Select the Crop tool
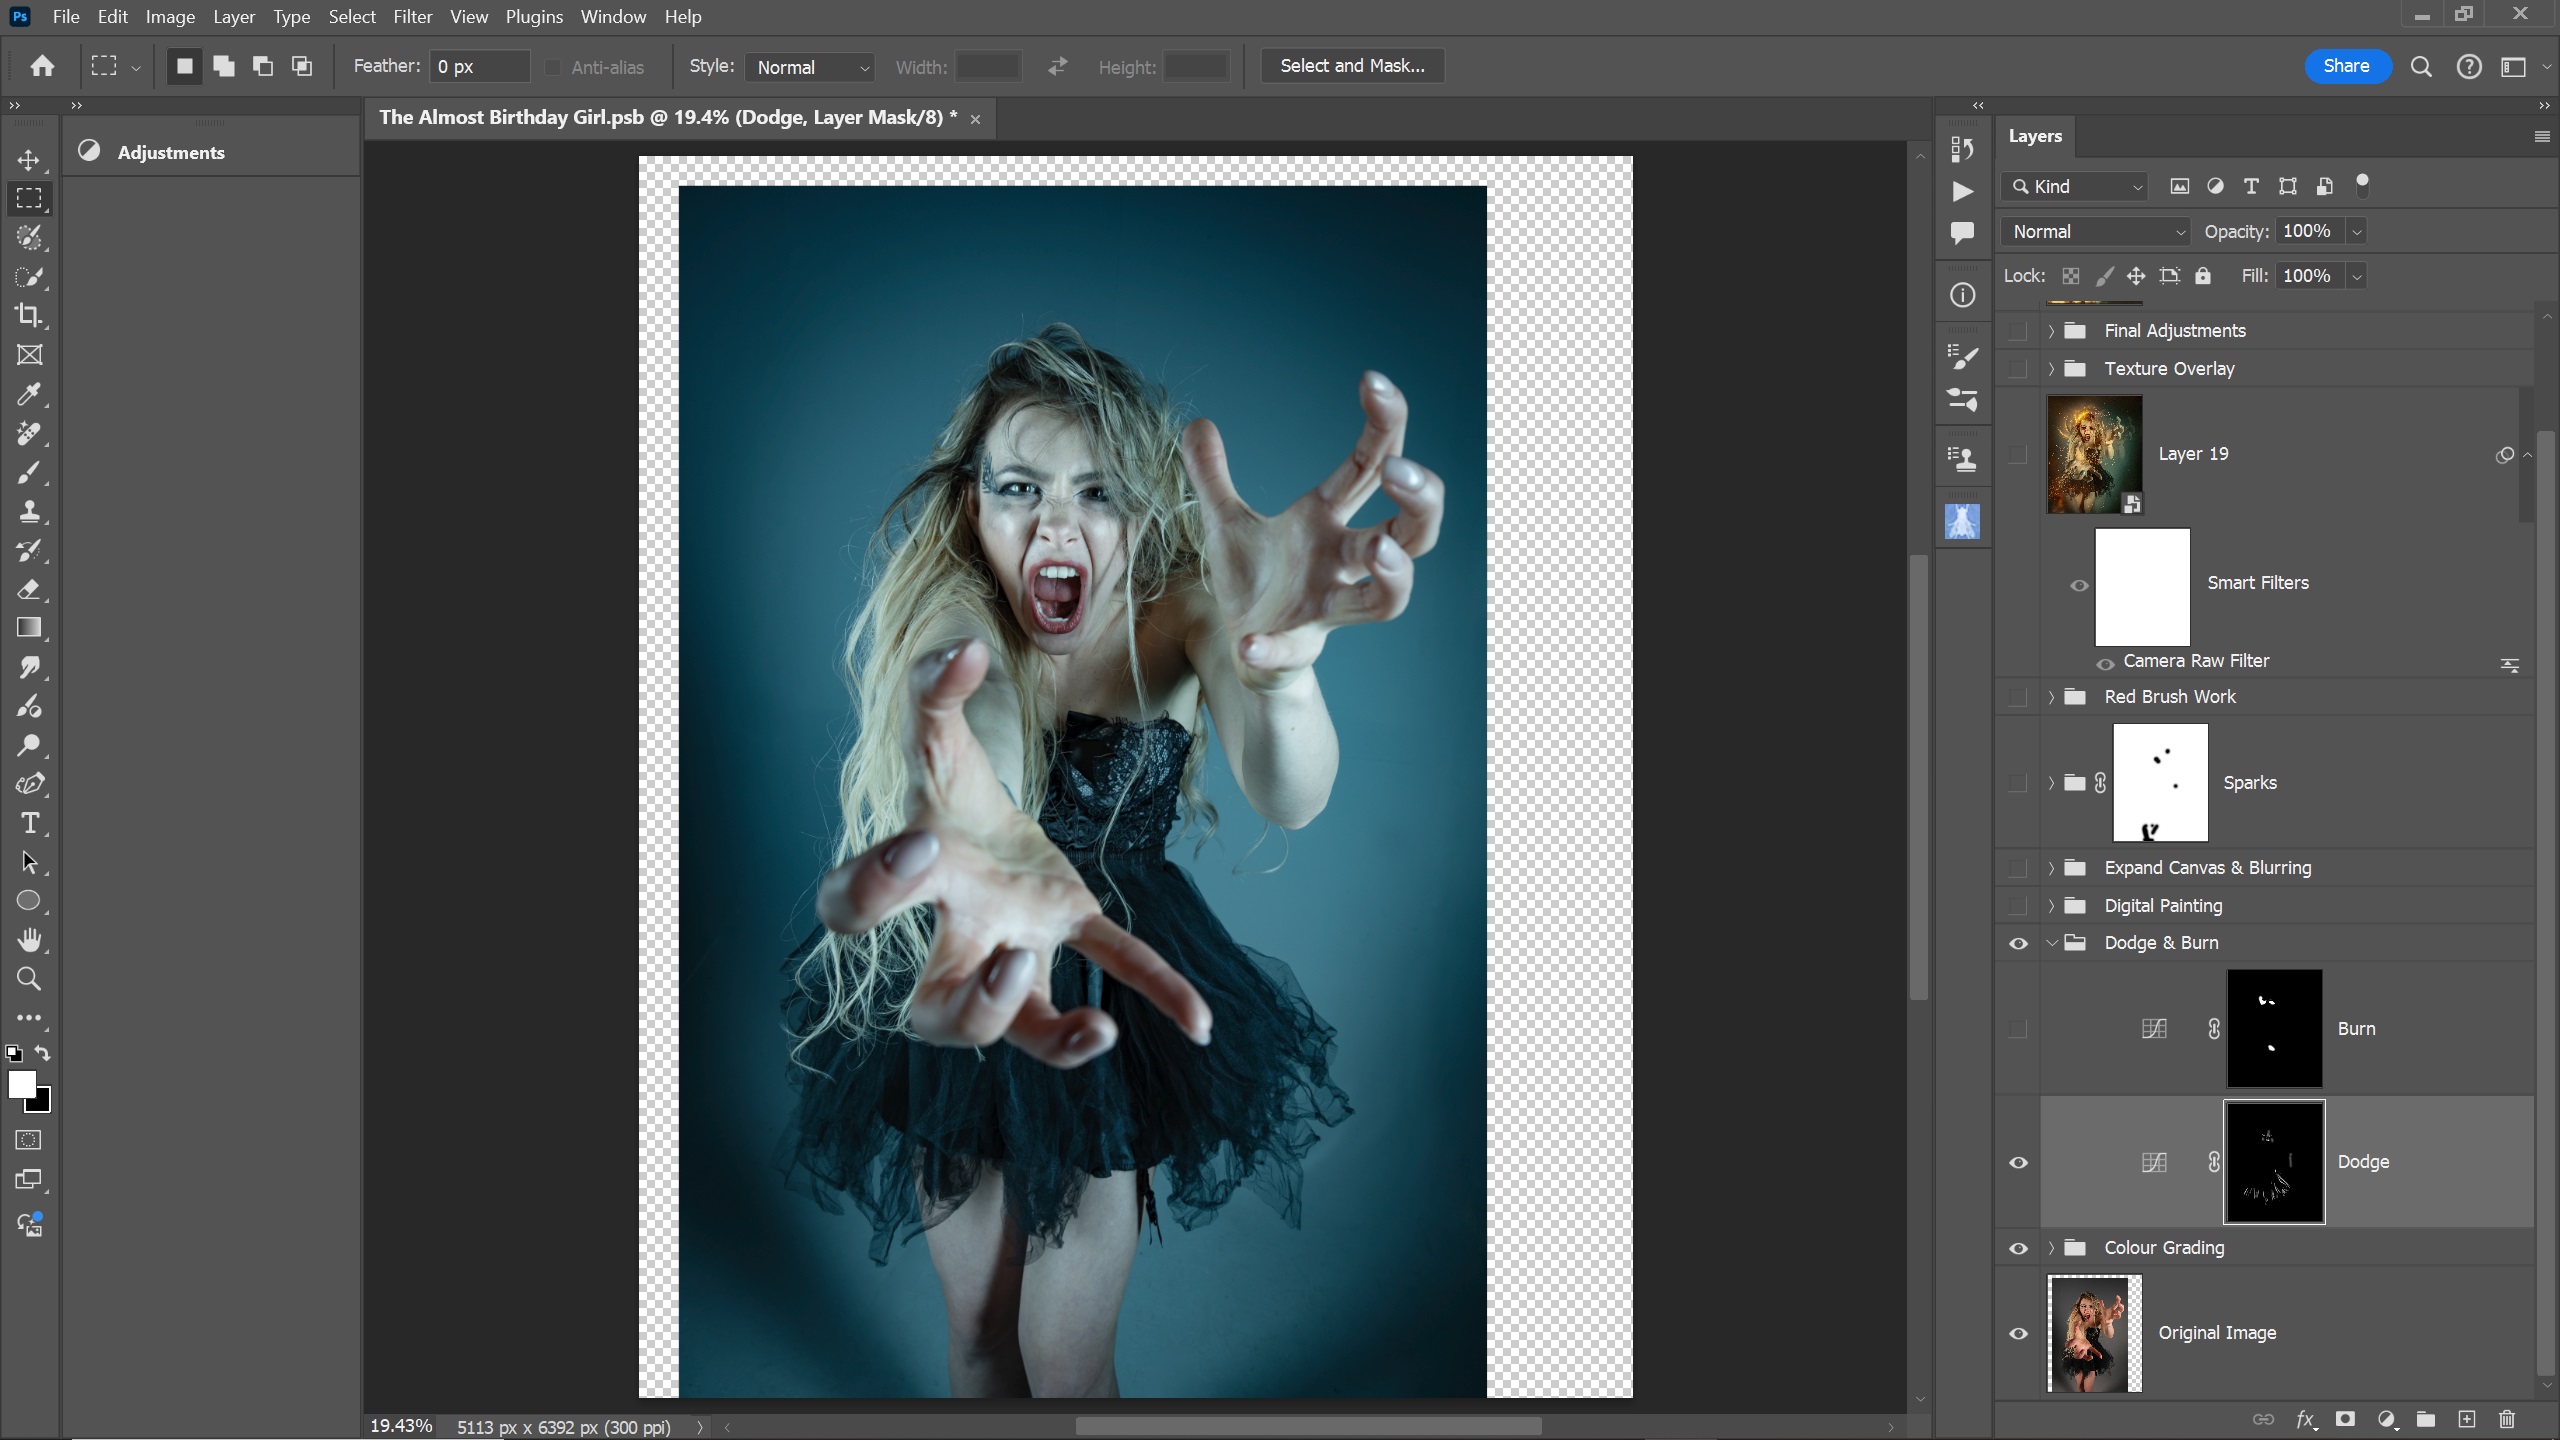 pyautogui.click(x=29, y=316)
